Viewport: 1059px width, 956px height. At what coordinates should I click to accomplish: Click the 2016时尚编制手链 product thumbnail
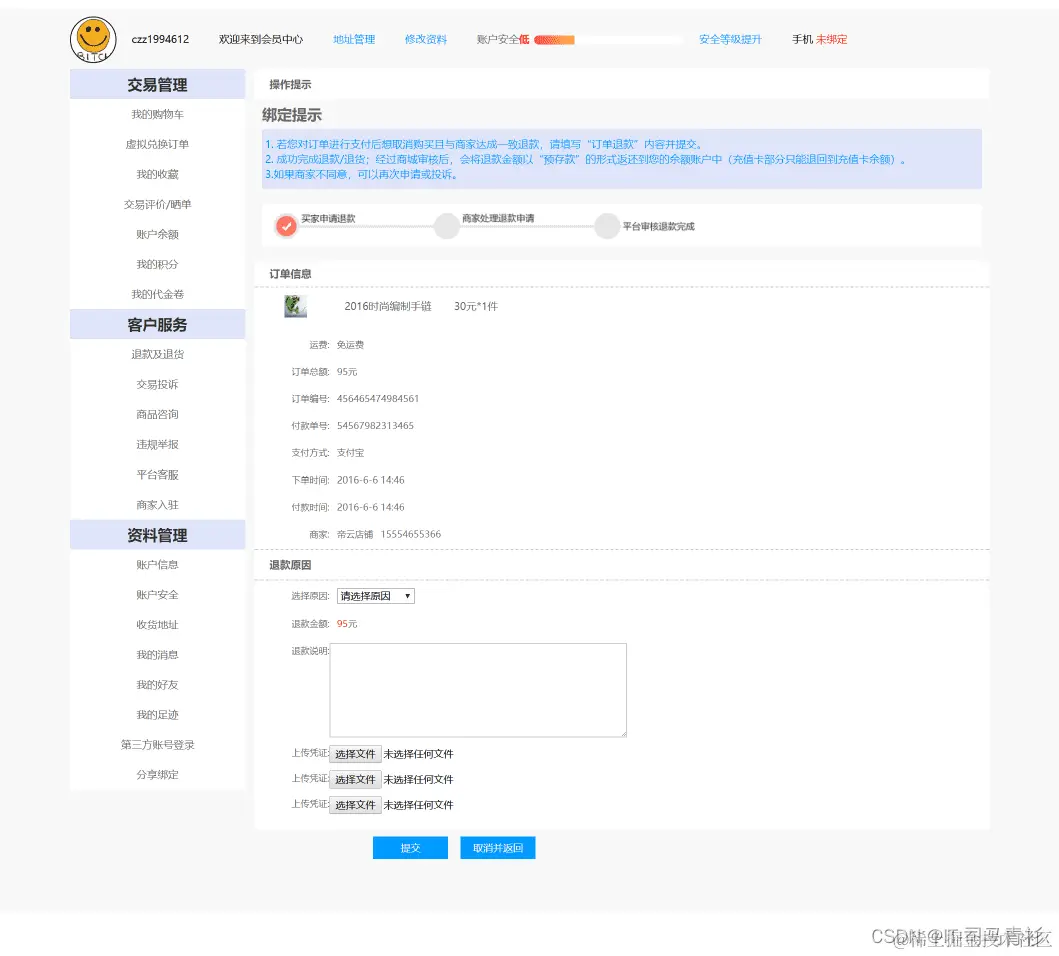295,305
